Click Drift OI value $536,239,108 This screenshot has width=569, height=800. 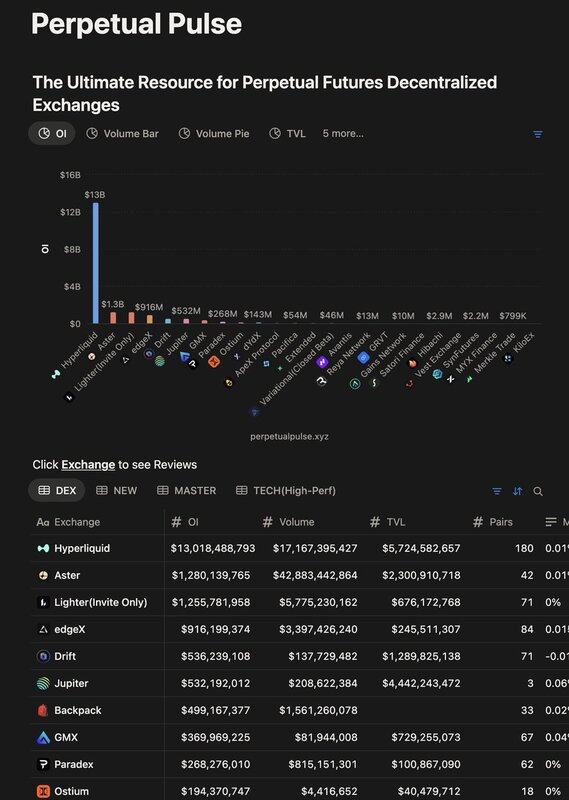coord(215,656)
